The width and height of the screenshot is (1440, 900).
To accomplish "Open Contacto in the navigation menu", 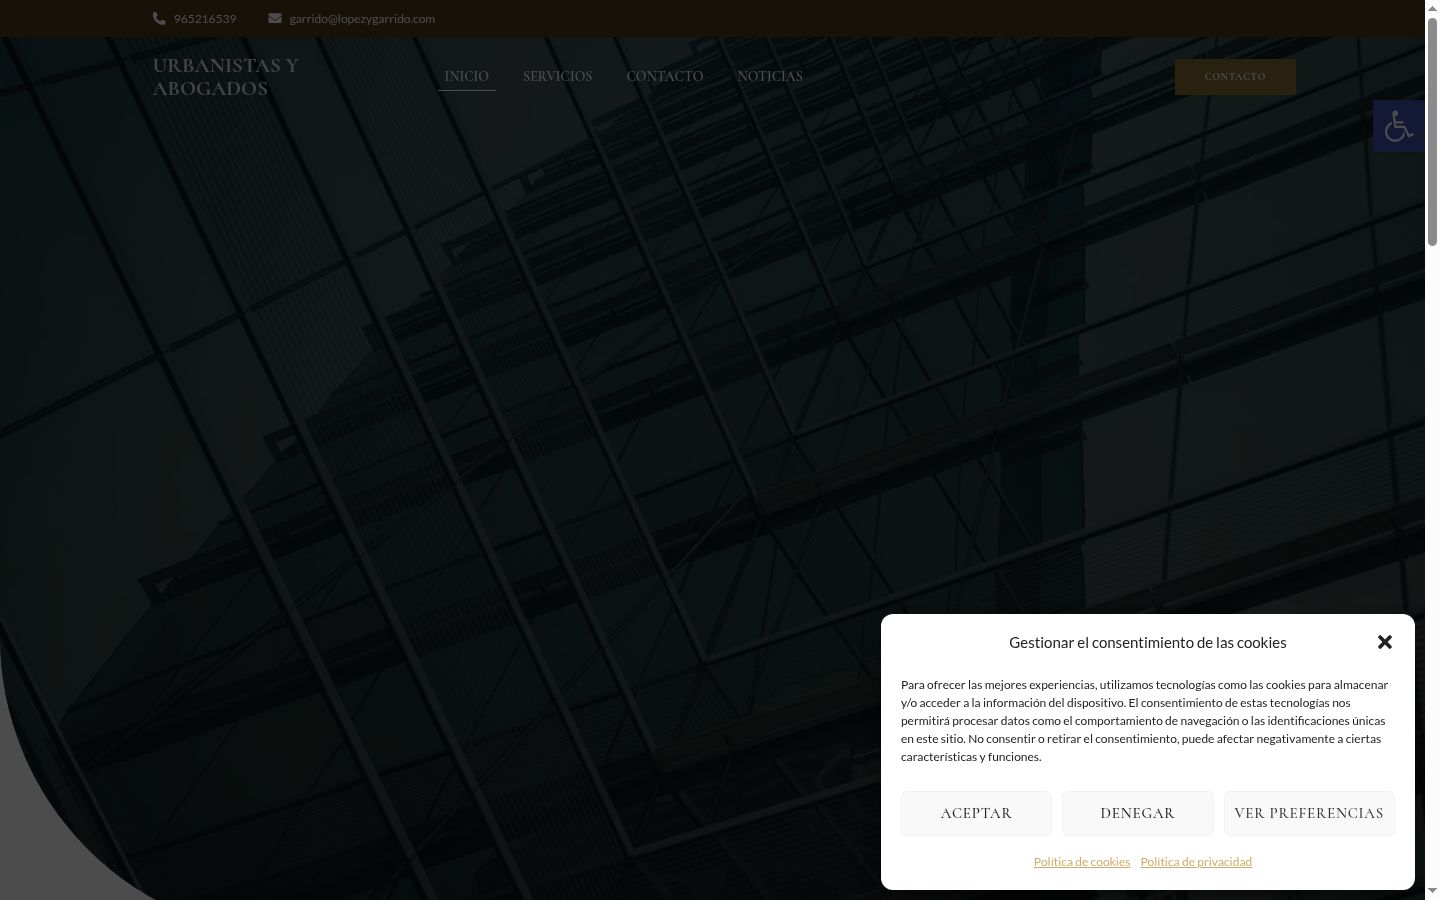I will click(664, 76).
